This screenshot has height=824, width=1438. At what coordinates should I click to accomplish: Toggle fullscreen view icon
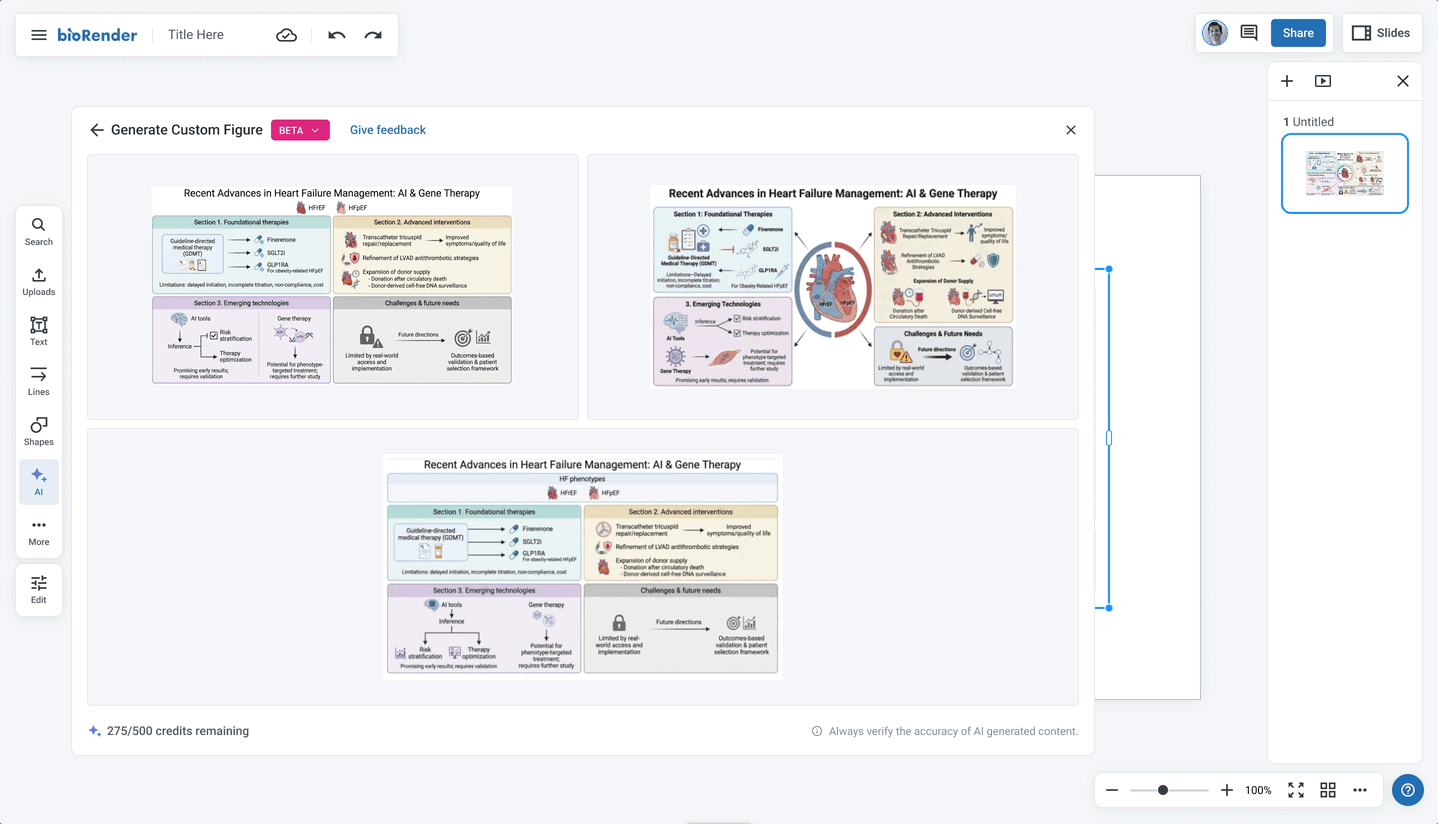(1296, 790)
